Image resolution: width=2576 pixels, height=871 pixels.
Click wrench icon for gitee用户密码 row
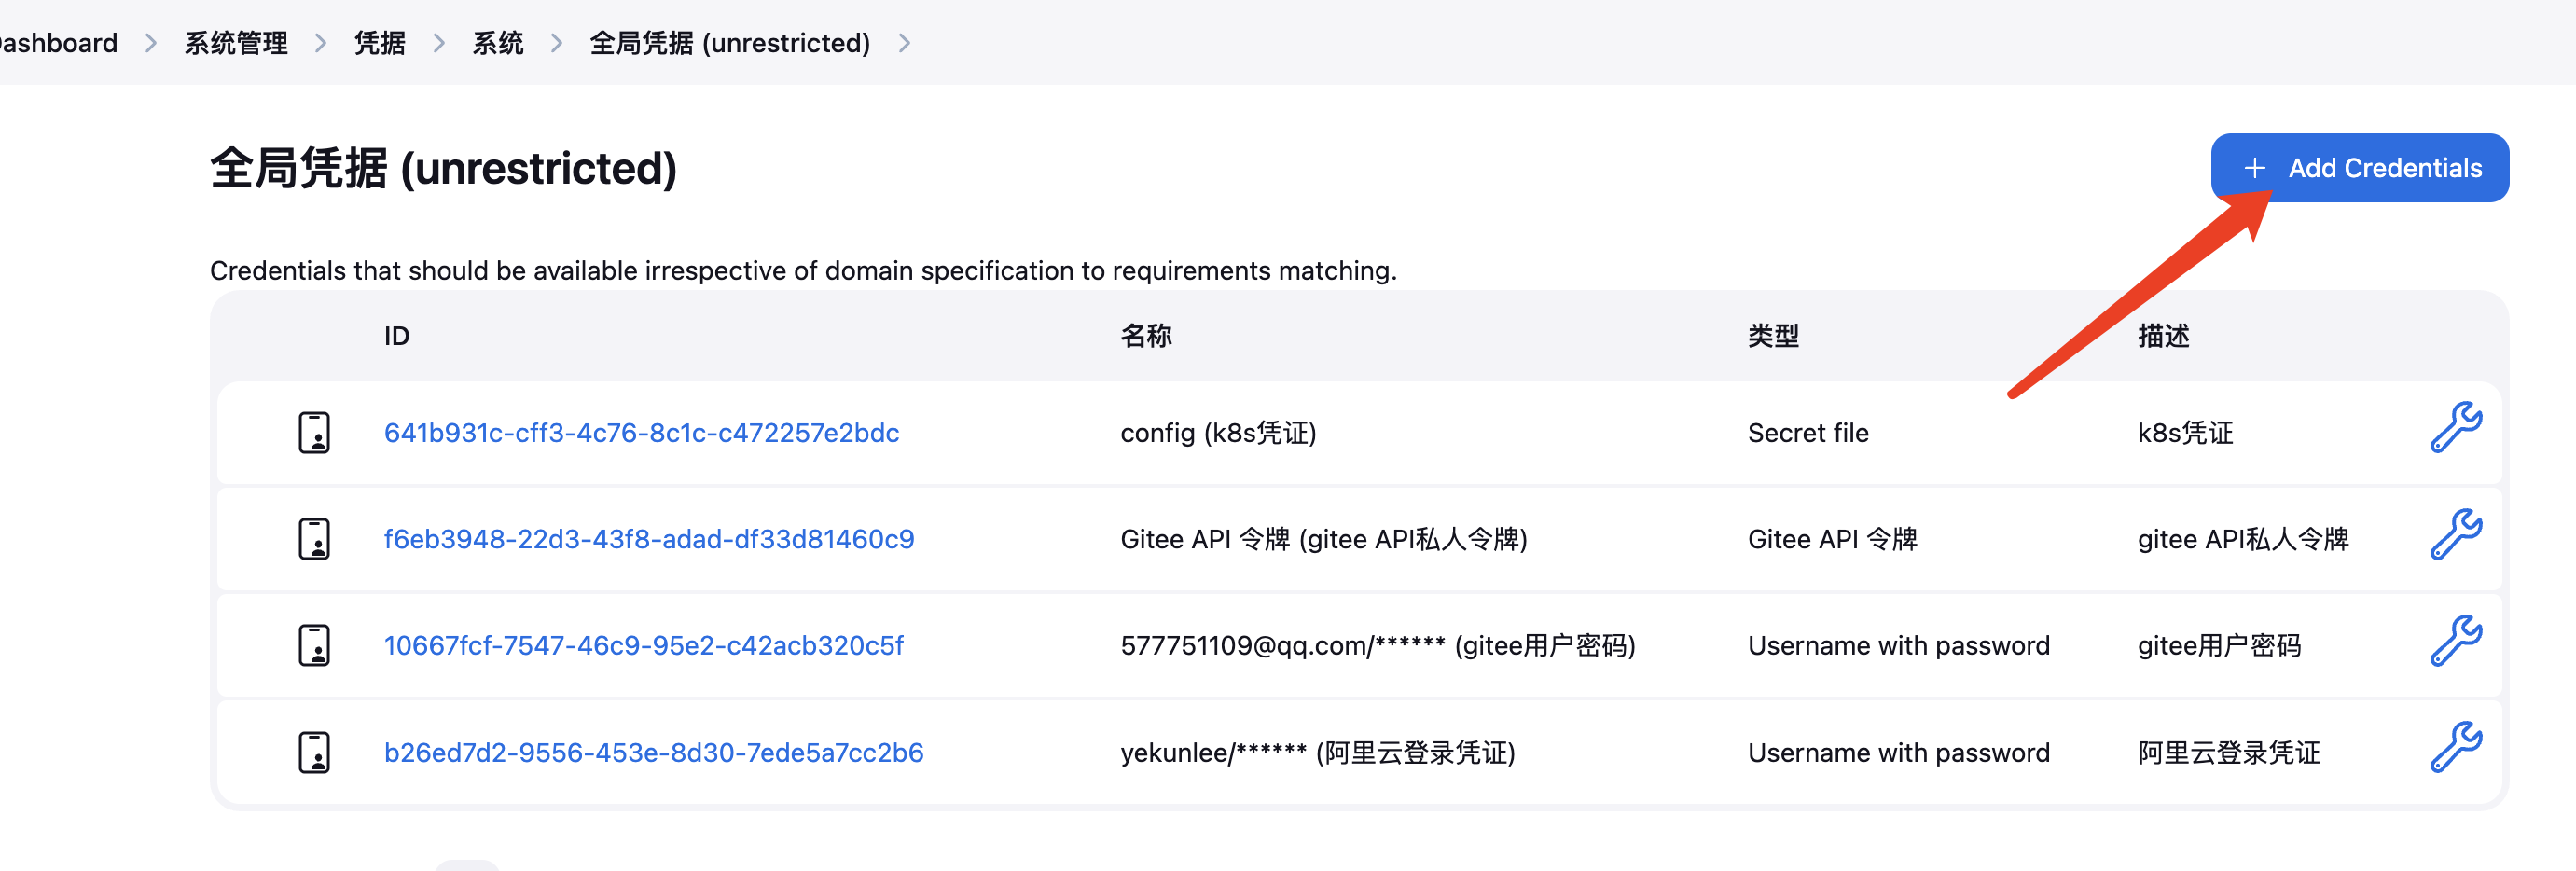[2455, 641]
